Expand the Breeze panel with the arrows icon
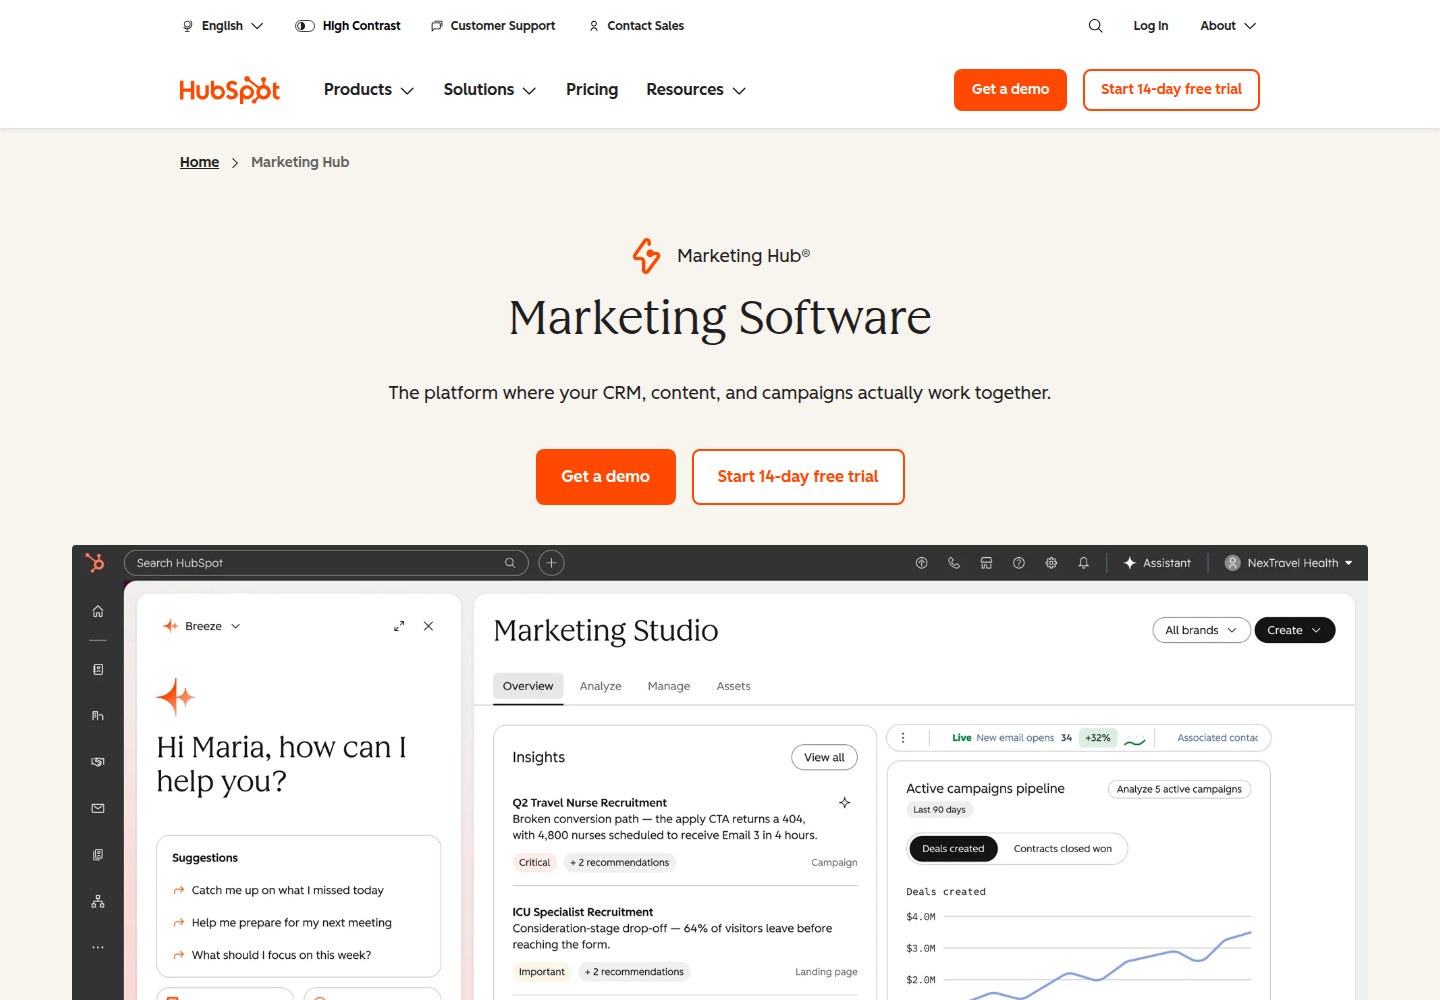Image resolution: width=1440 pixels, height=1000 pixels. point(399,626)
